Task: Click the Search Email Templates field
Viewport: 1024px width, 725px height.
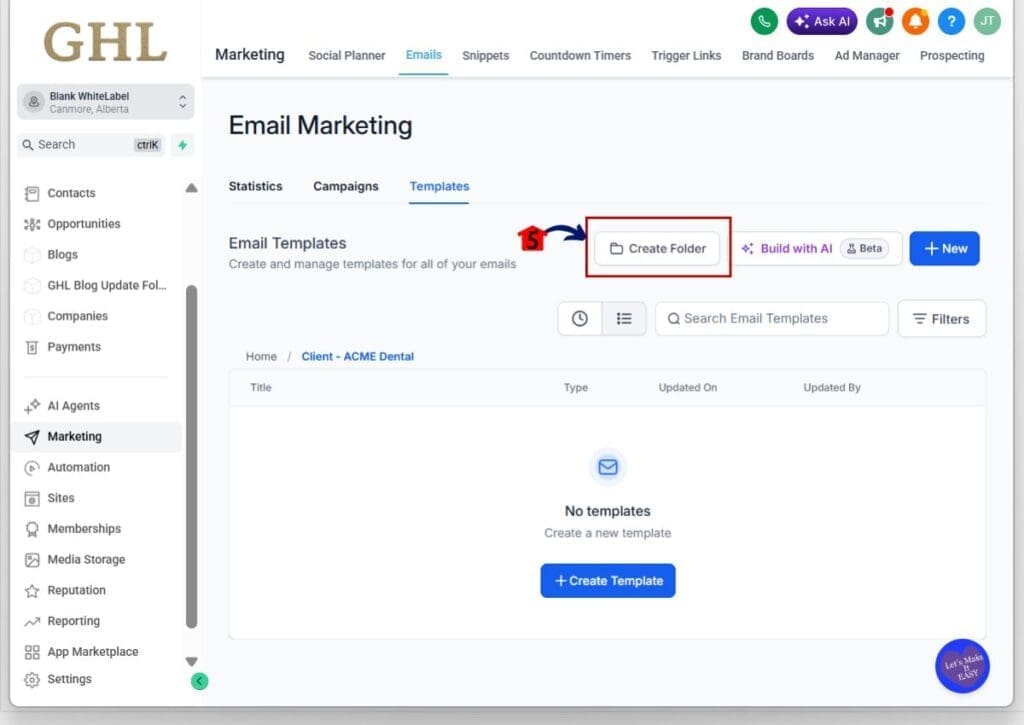Action: tap(771, 319)
